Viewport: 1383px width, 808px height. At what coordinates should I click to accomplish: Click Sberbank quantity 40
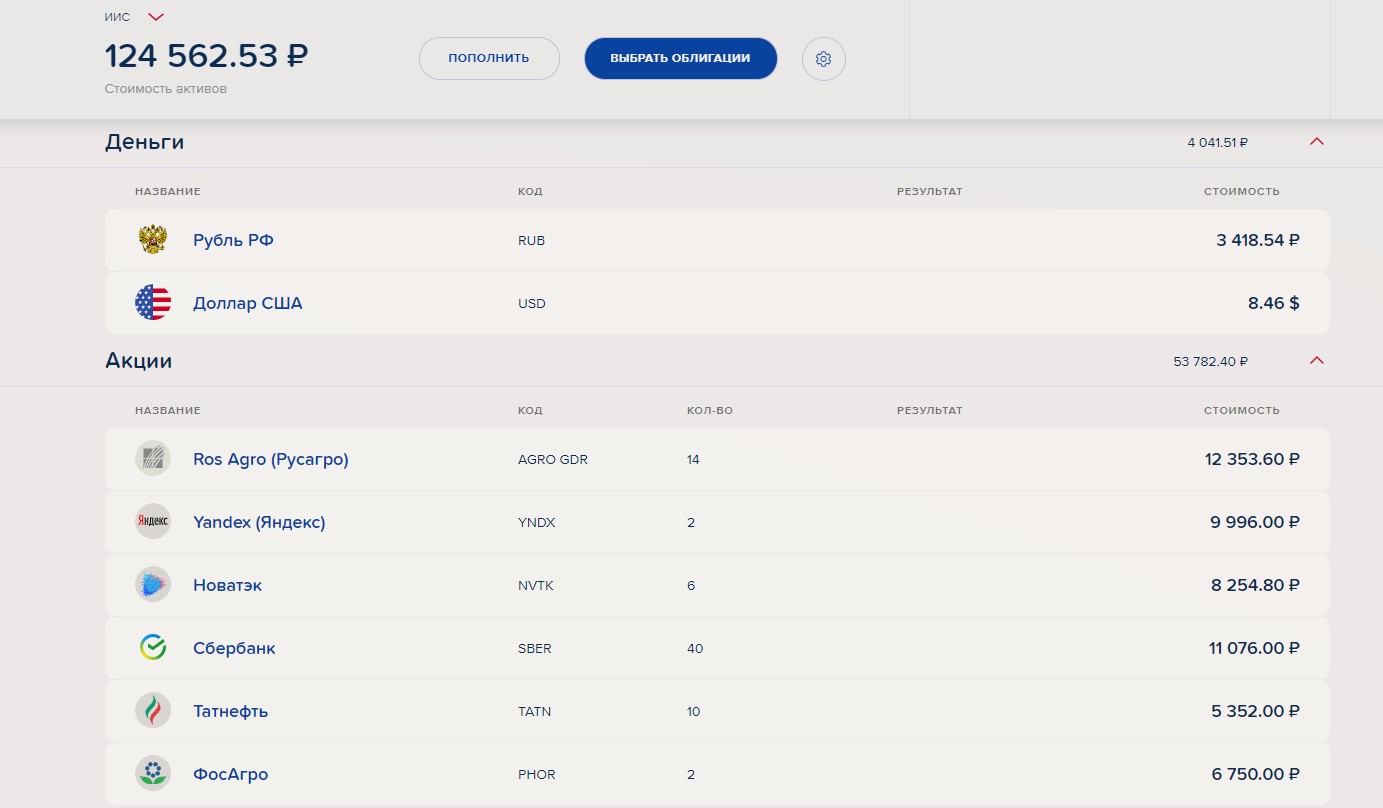coord(695,649)
